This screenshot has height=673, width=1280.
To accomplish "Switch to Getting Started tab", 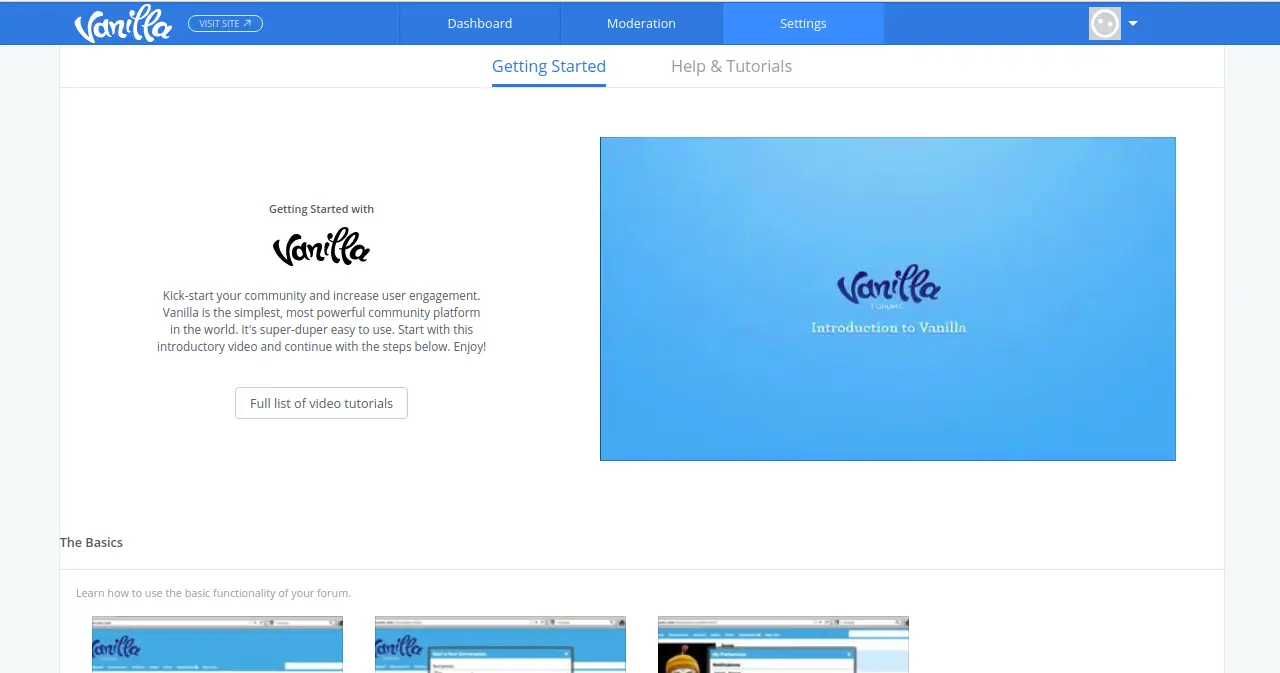I will point(549,66).
